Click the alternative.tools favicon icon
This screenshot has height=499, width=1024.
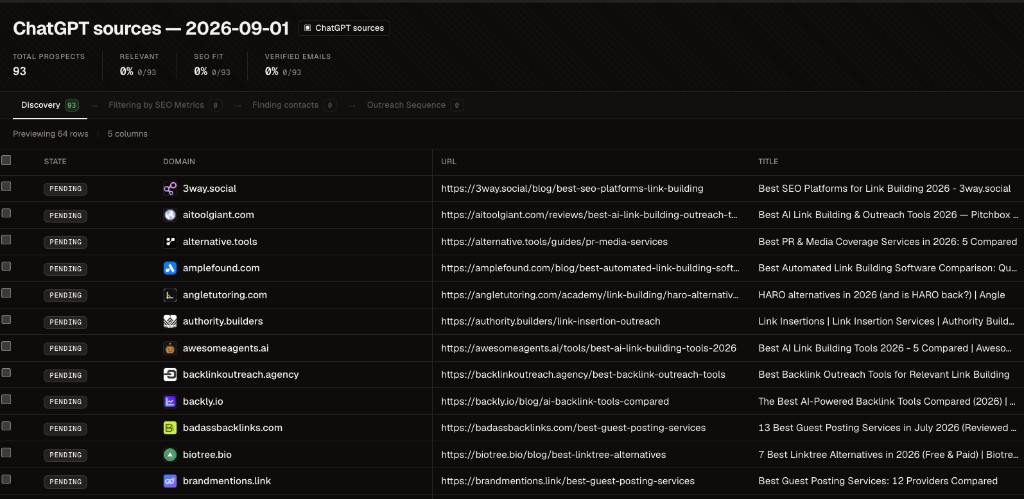pyautogui.click(x=170, y=242)
